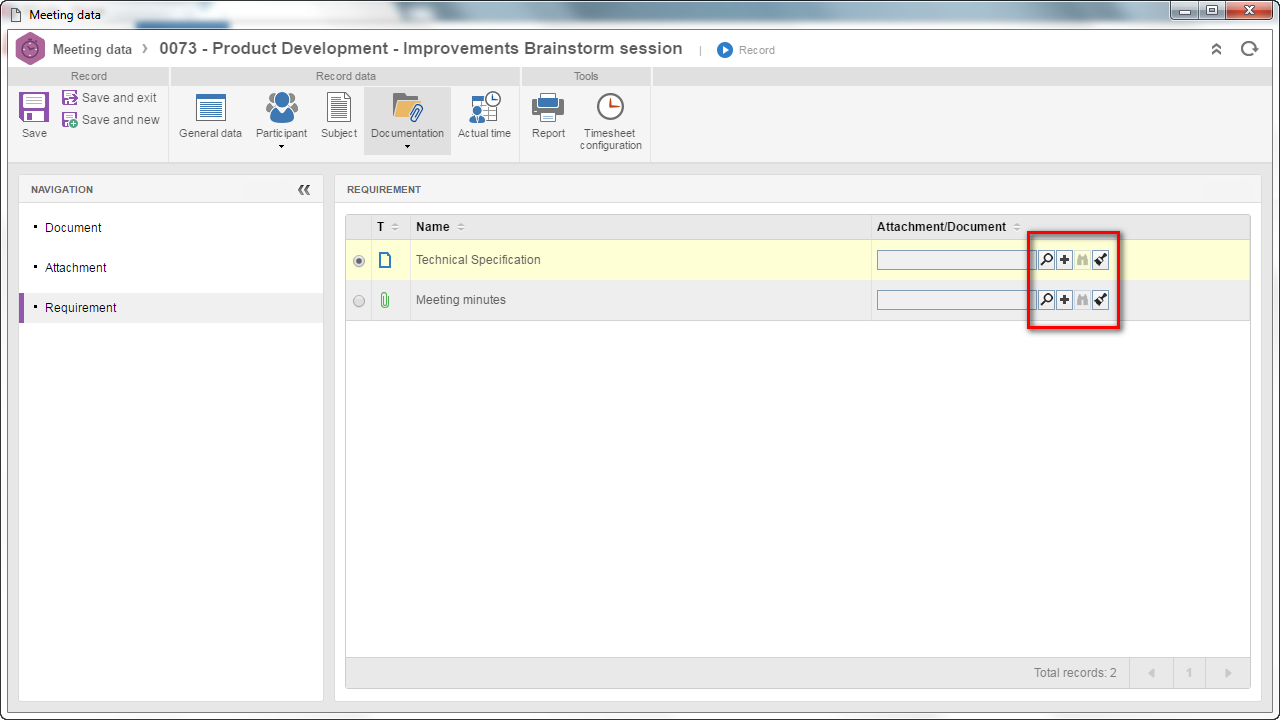Choose Save and new
The image size is (1280, 720).
[x=110, y=120]
